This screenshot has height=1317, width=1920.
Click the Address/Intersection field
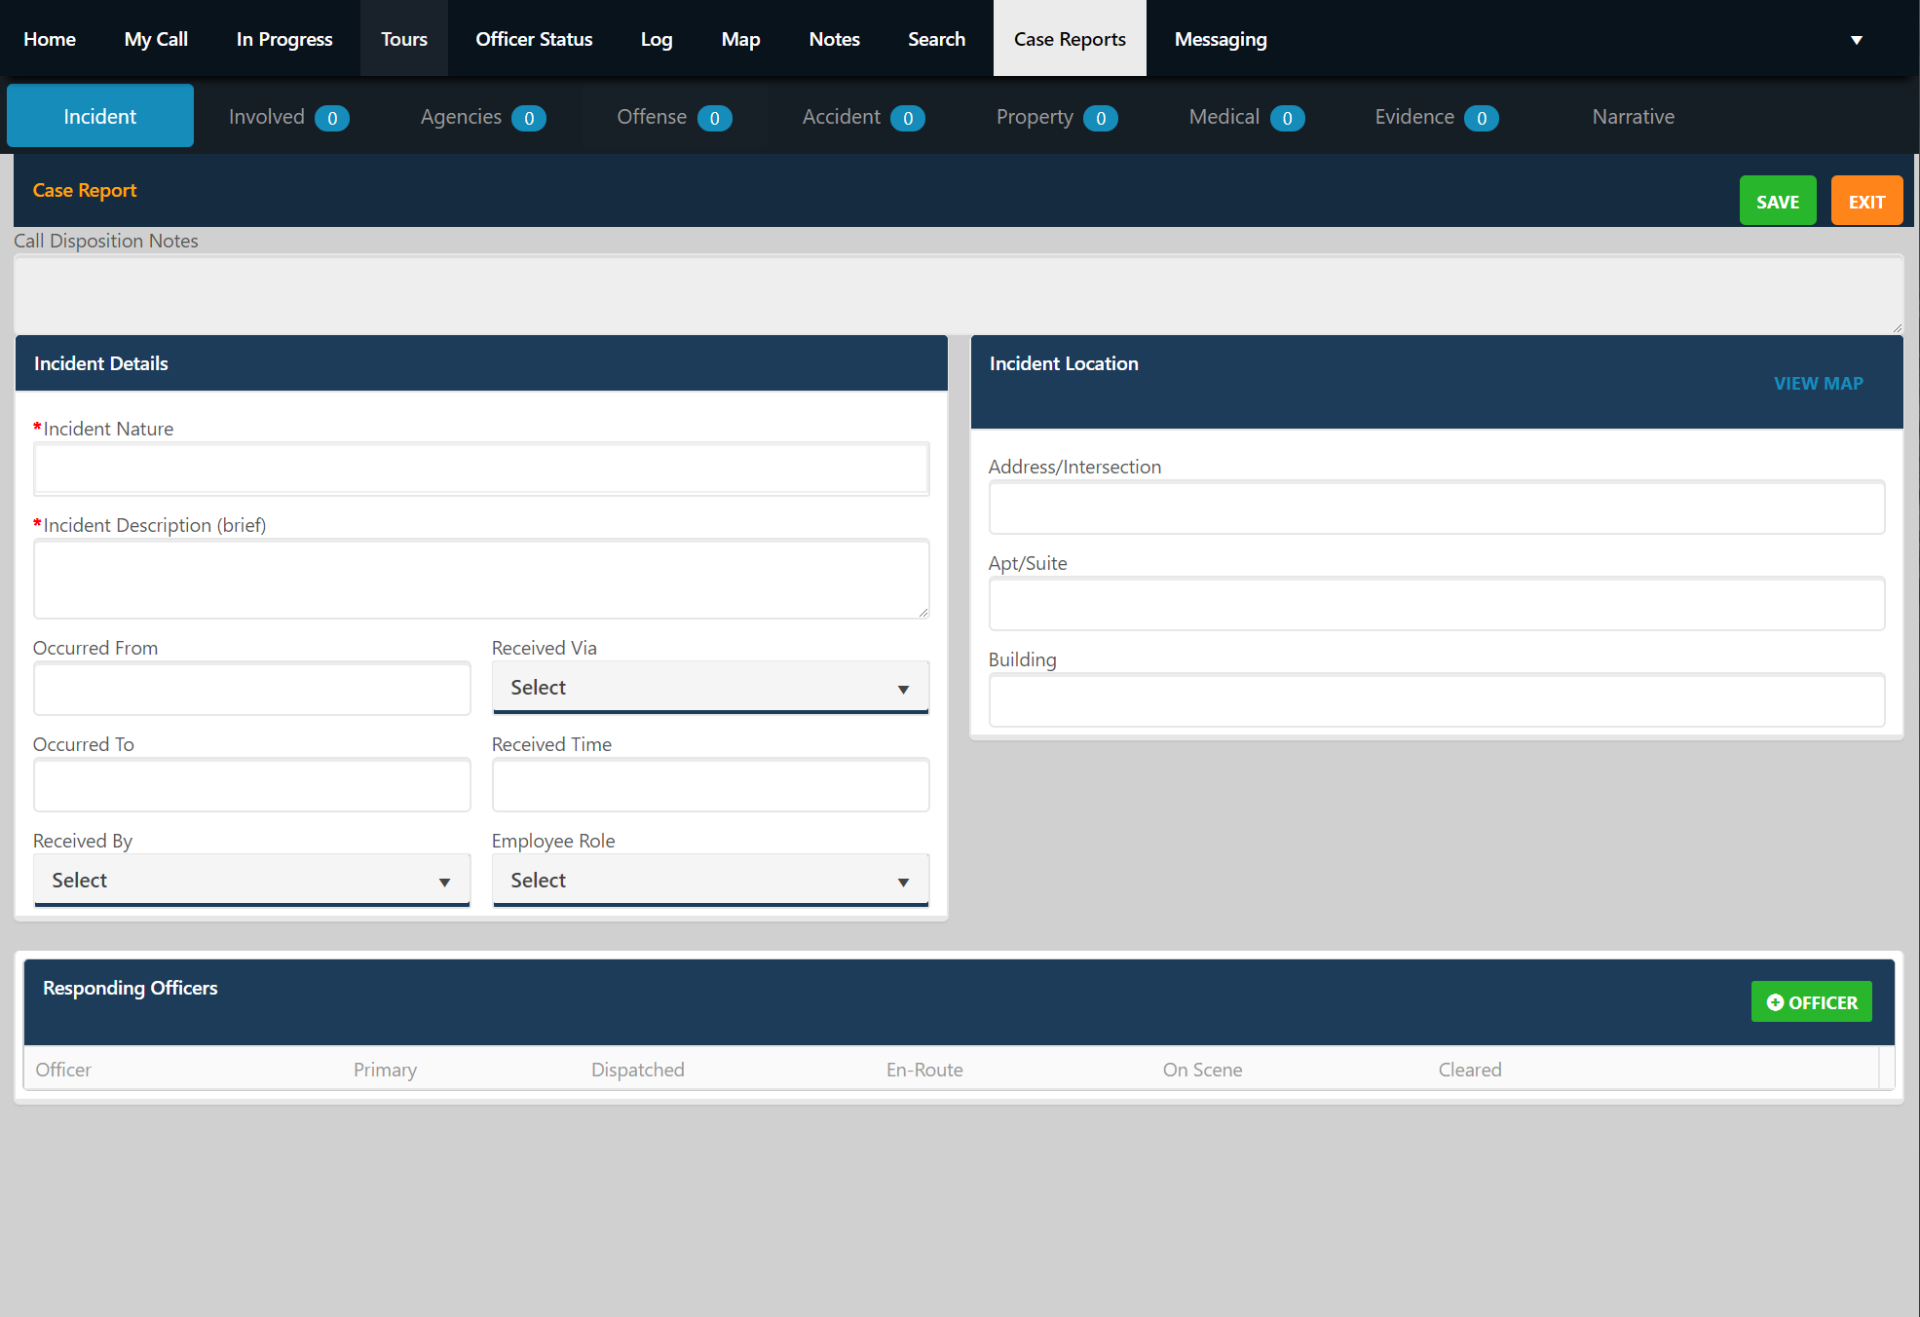coord(1437,507)
